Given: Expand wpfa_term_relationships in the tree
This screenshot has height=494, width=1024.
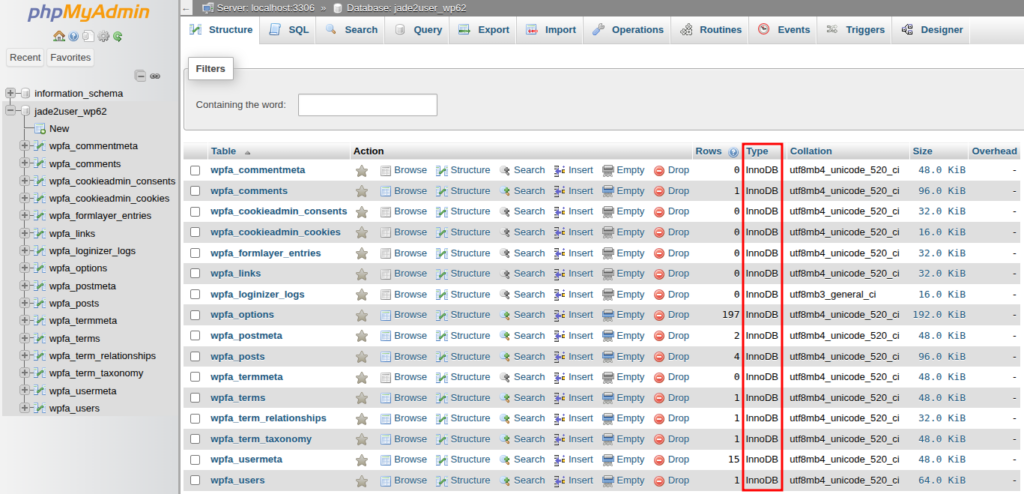Looking at the screenshot, I should (25, 356).
